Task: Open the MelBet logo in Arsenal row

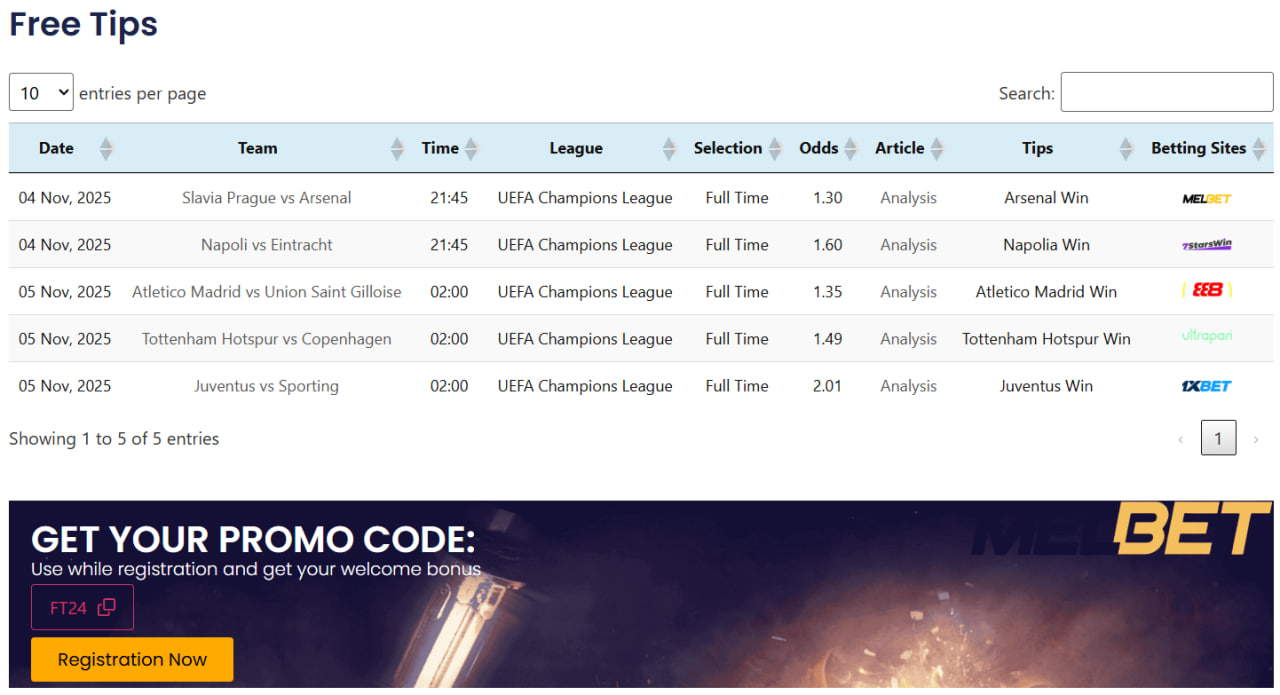Action: [1206, 198]
